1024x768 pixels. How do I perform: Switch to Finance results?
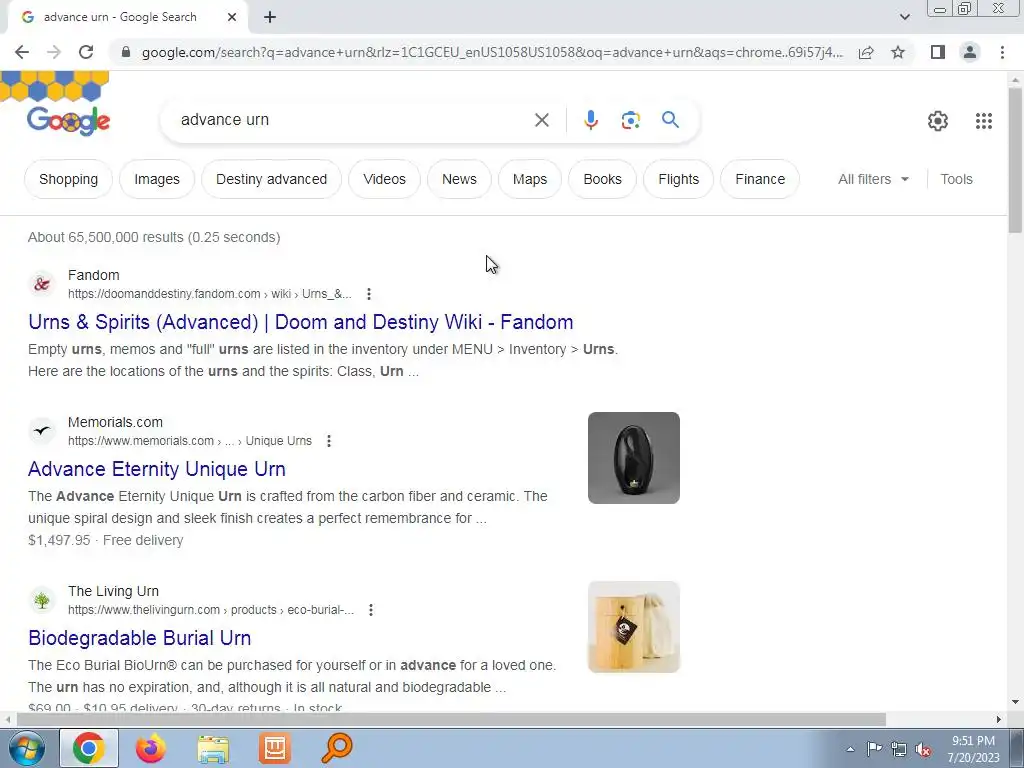[760, 179]
